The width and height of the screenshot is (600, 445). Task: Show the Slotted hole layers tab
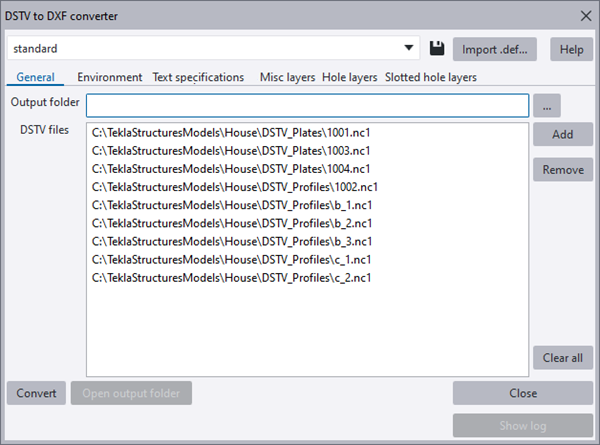click(x=430, y=77)
